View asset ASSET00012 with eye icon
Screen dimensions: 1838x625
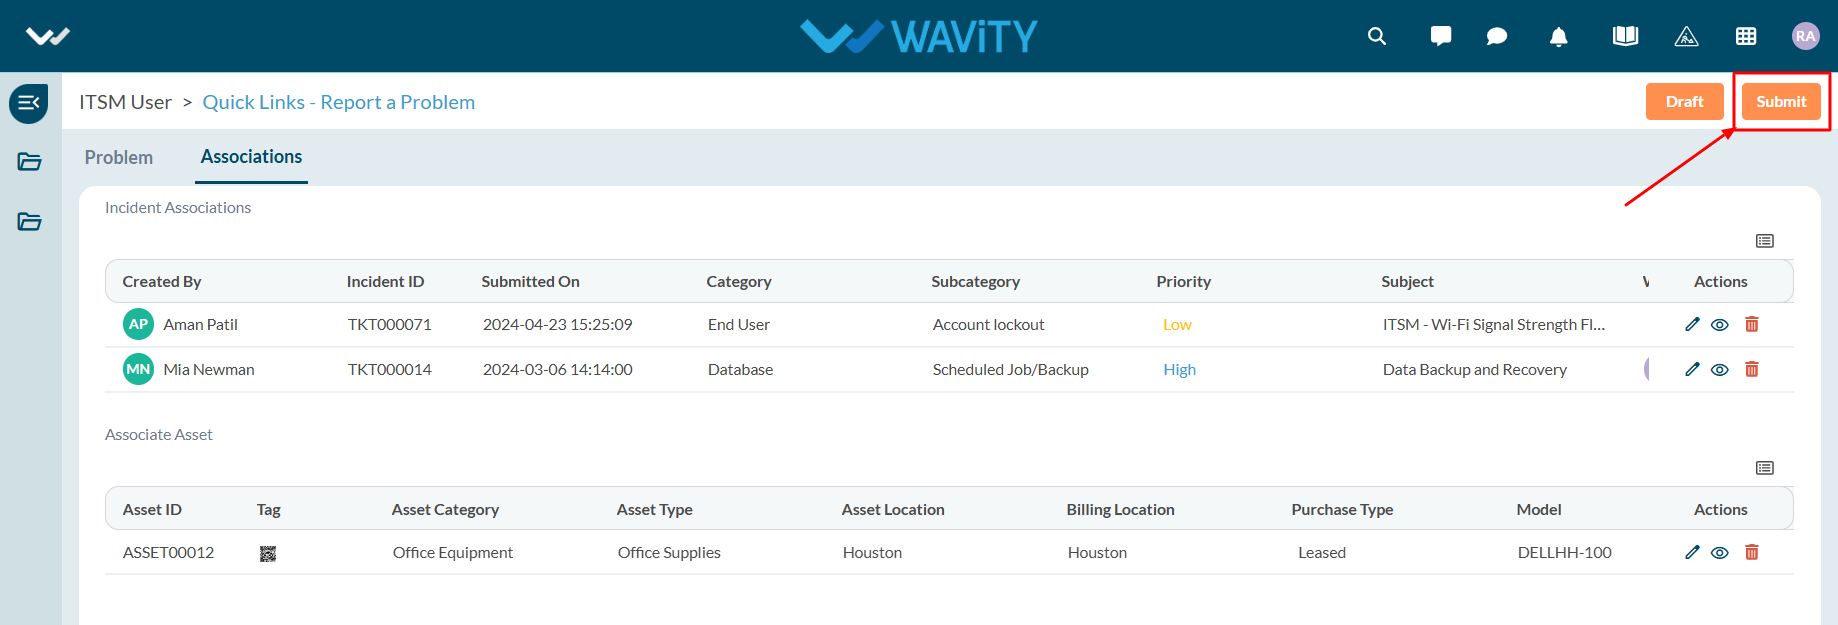click(x=1720, y=553)
